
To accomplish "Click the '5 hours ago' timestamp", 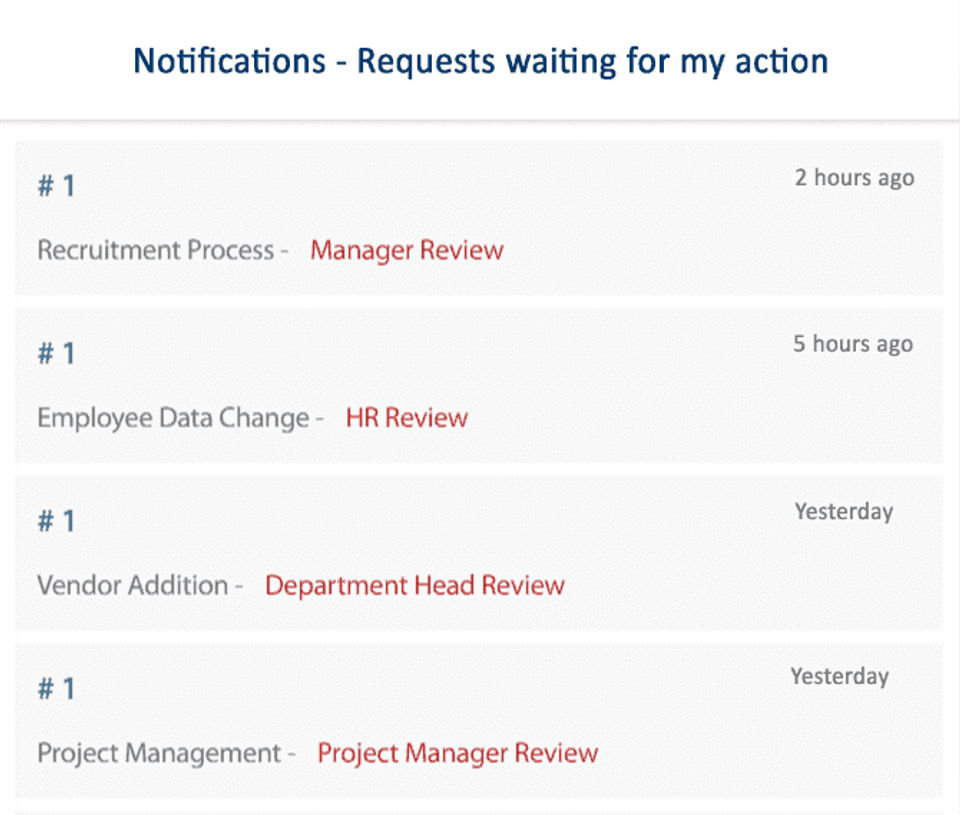I will coord(853,344).
